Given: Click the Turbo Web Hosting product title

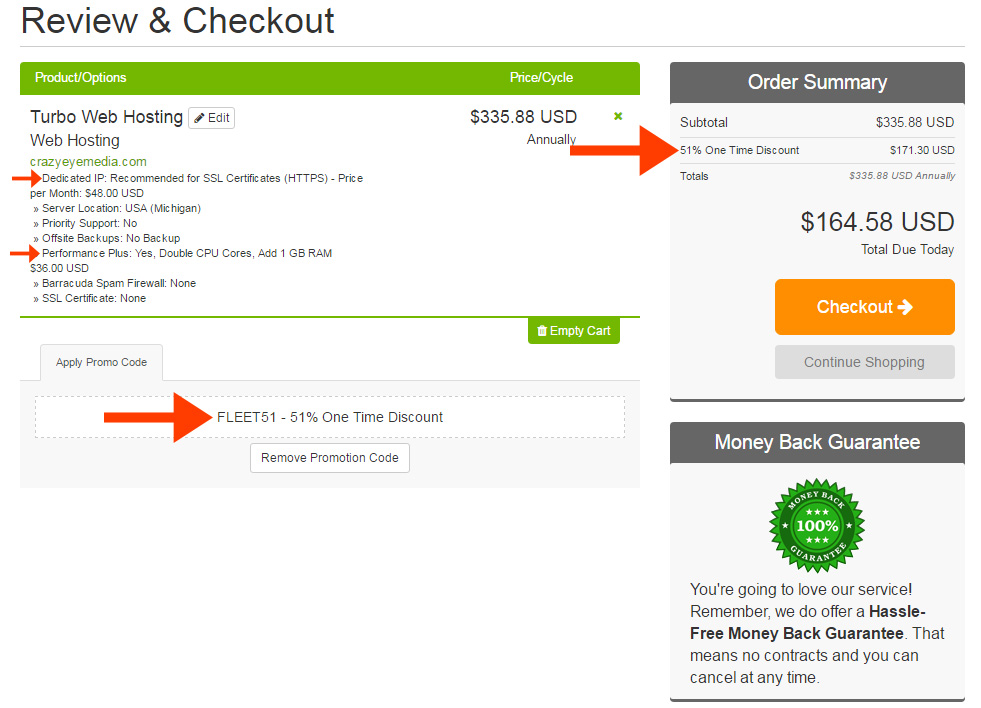Looking at the screenshot, I should [106, 117].
